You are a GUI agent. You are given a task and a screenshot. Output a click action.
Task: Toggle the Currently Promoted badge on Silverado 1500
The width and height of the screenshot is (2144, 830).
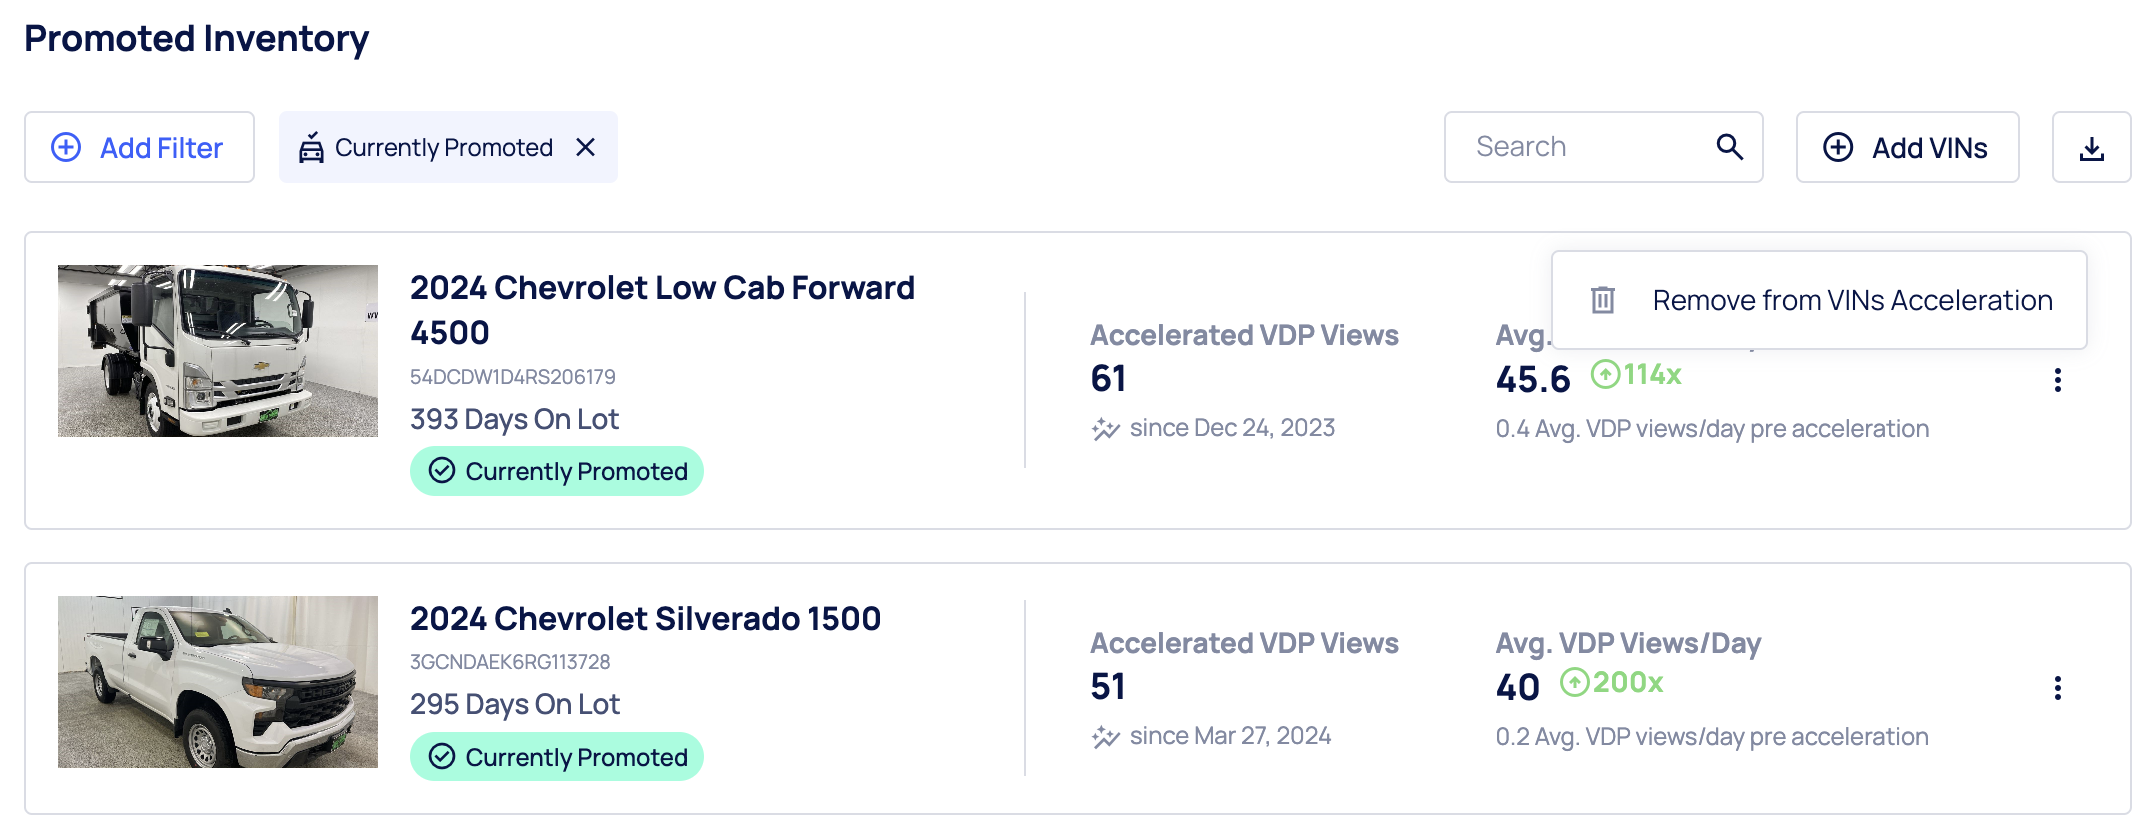557,757
